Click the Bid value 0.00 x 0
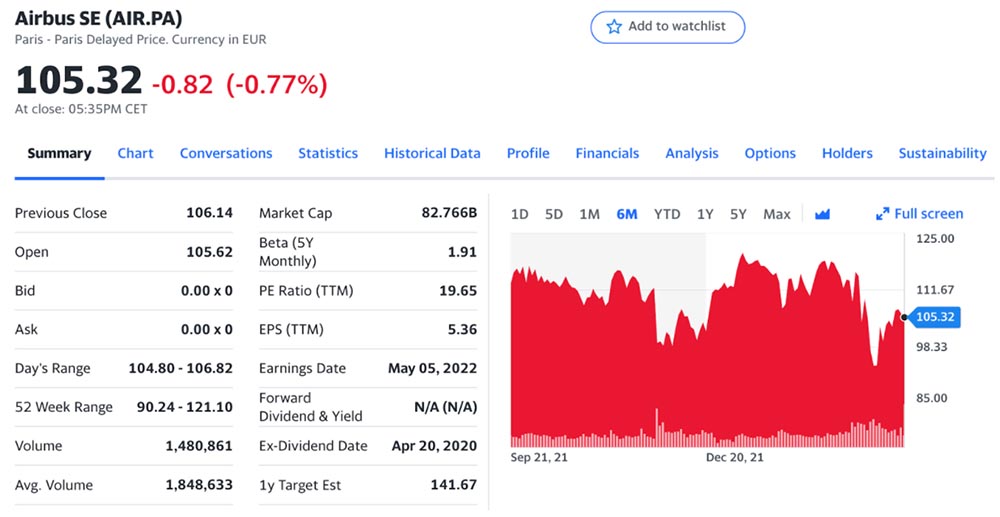The image size is (1000, 517). [207, 291]
